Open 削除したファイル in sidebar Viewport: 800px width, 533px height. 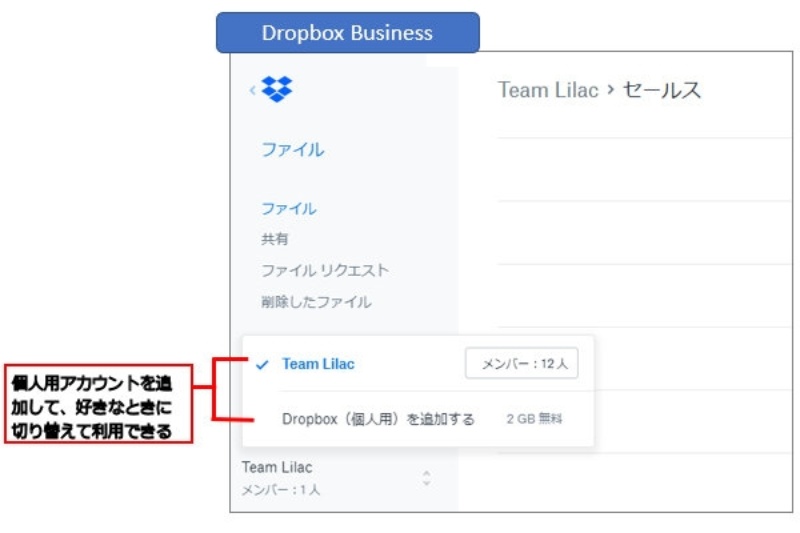click(316, 302)
